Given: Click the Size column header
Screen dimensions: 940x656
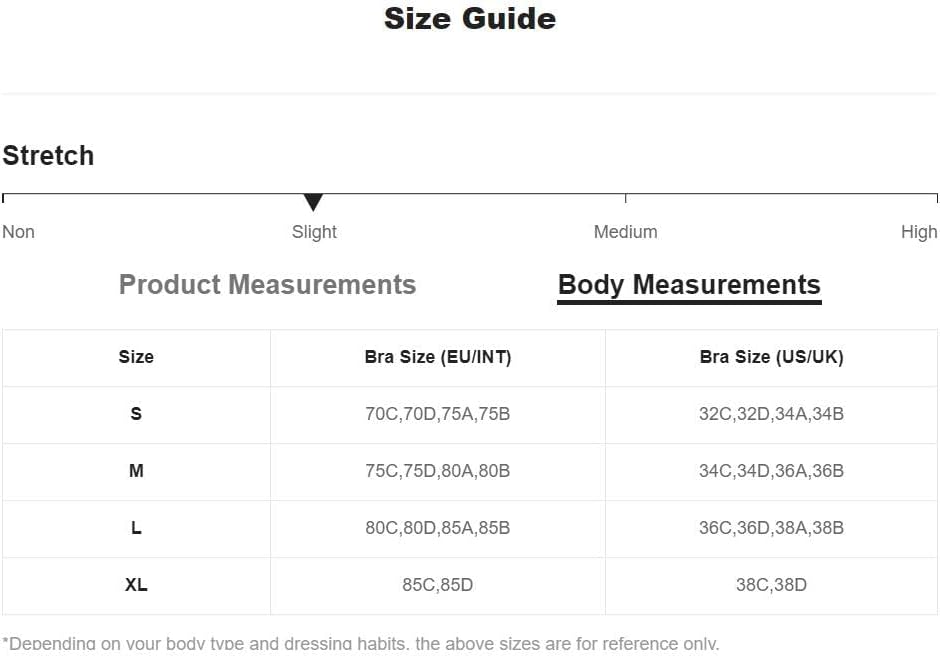Looking at the screenshot, I should click(136, 357).
